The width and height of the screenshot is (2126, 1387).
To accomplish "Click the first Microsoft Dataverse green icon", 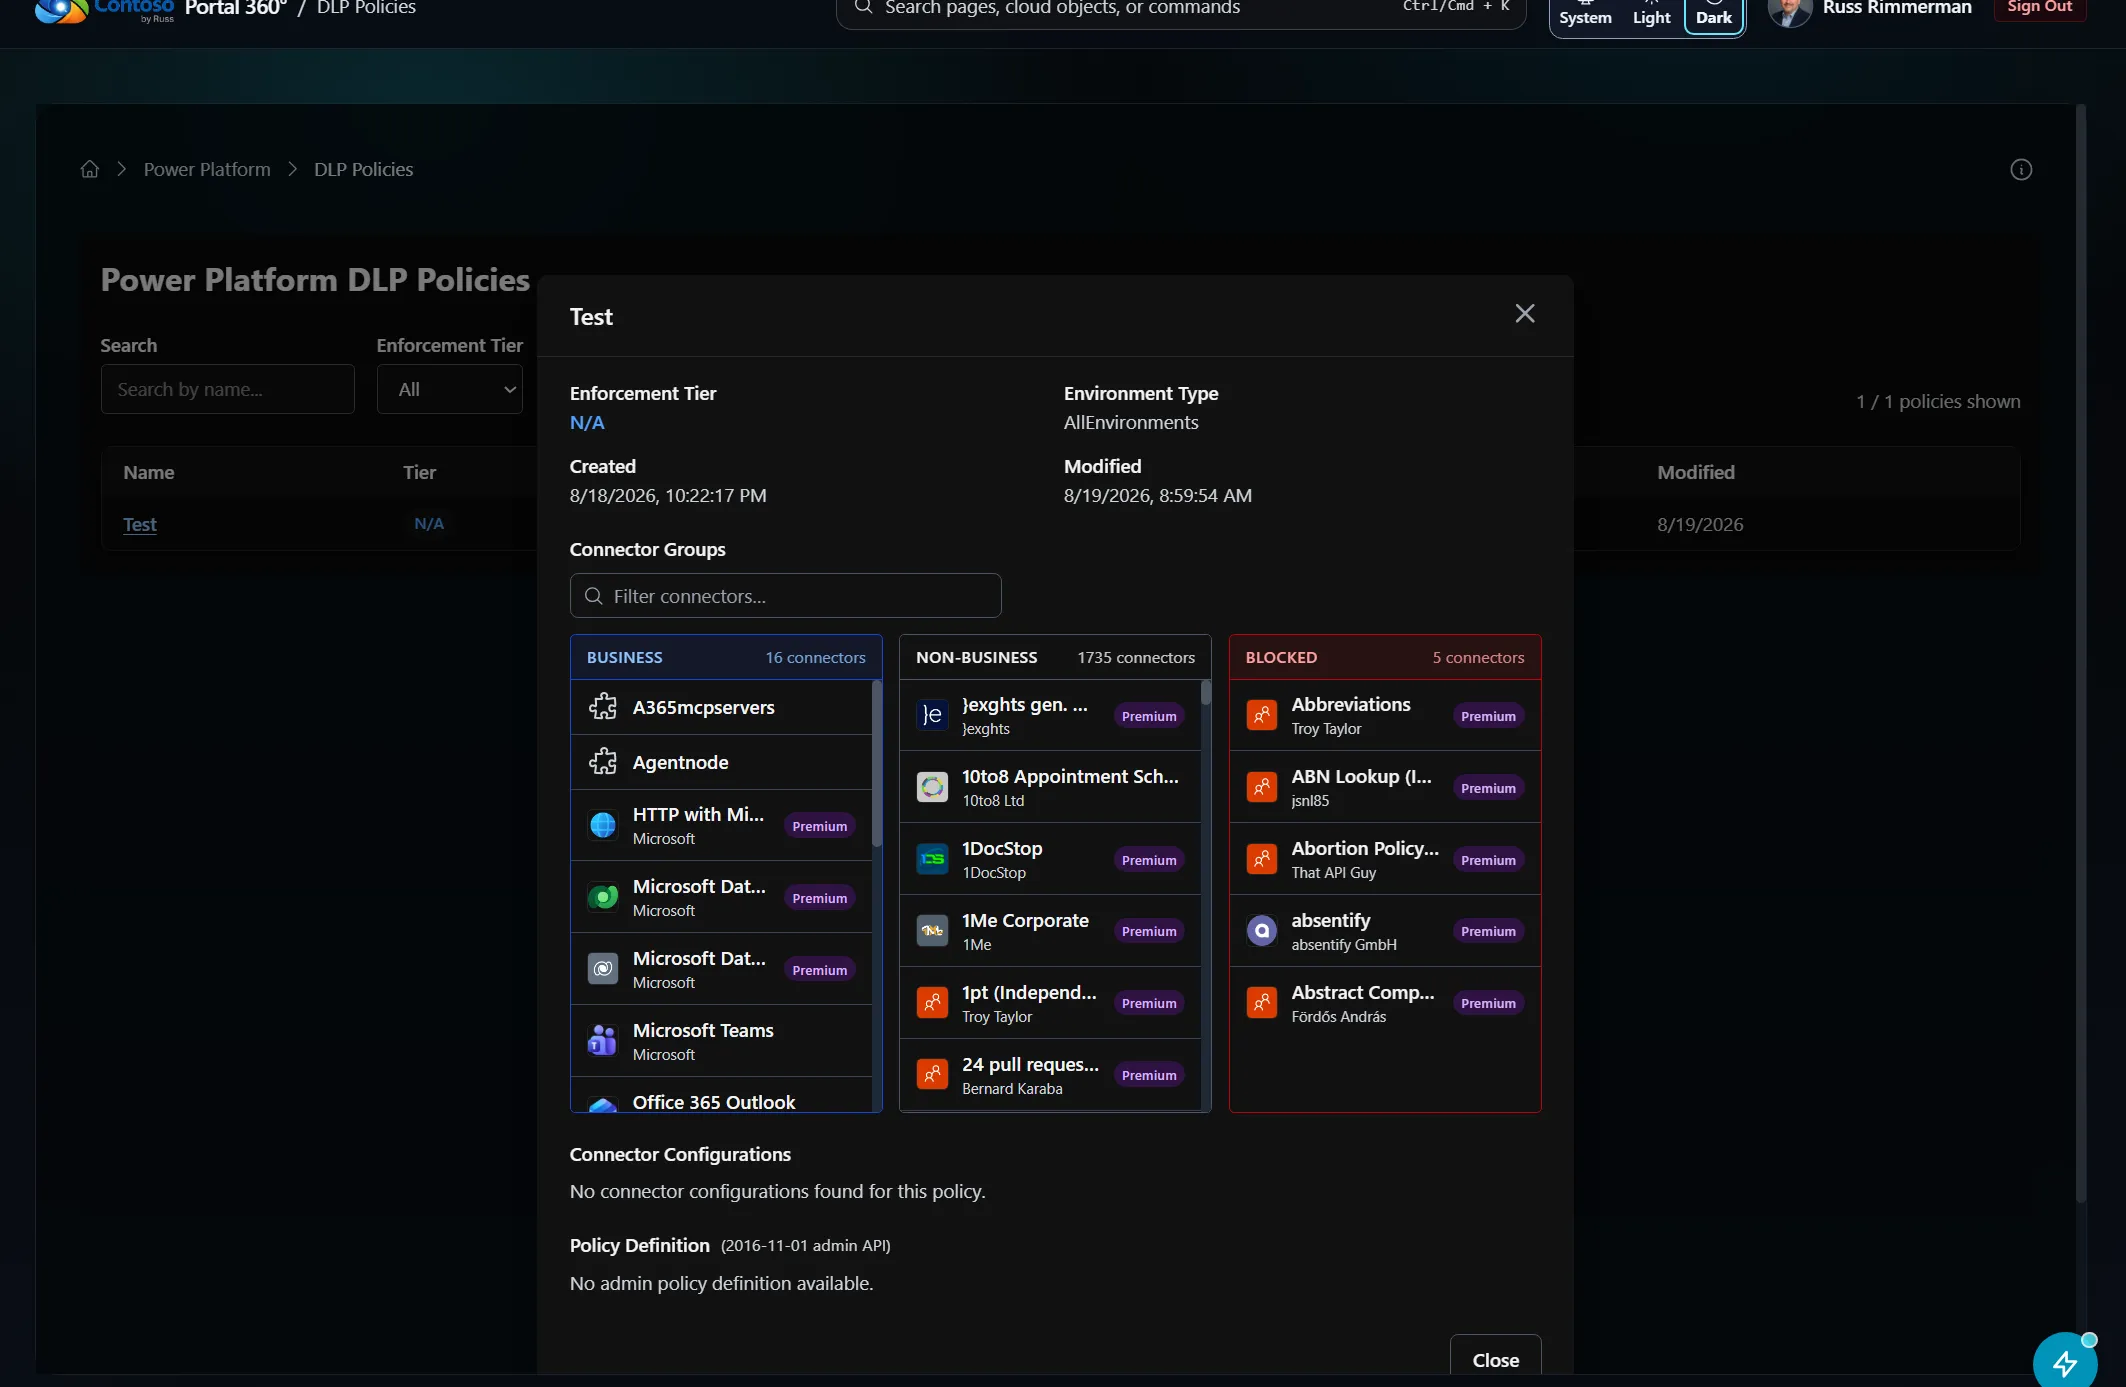I will click(x=603, y=897).
